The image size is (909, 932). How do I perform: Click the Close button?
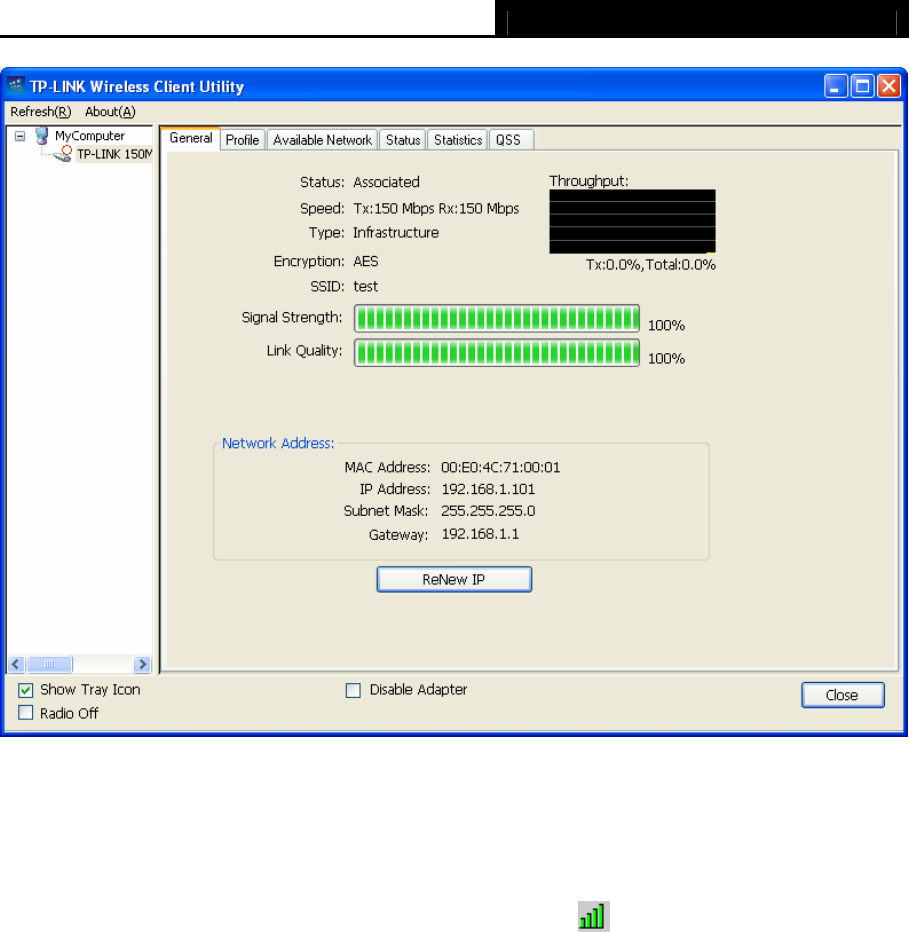[842, 695]
